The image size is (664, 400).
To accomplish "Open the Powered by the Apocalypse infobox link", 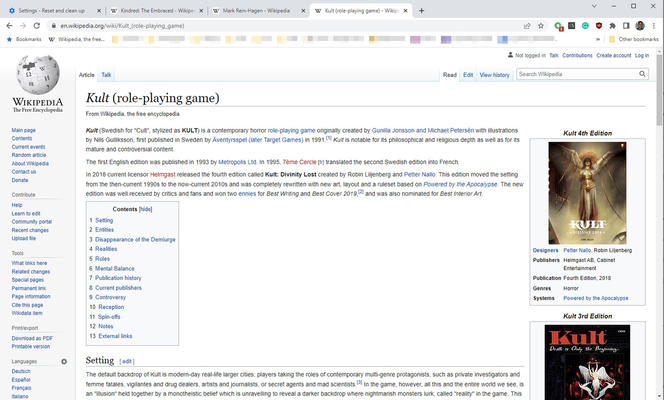I will [x=595, y=298].
